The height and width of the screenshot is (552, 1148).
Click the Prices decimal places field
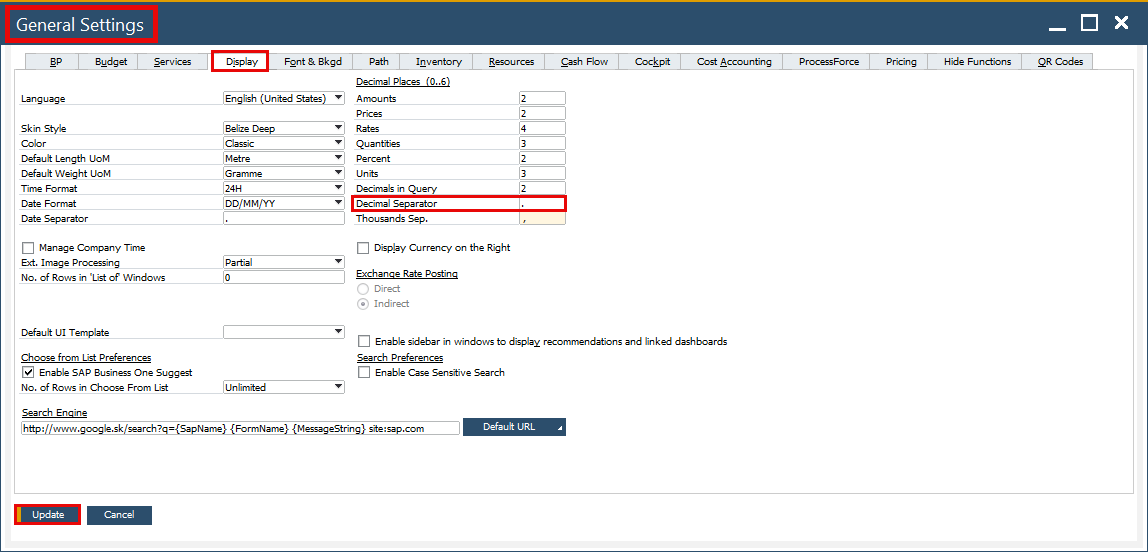(x=542, y=113)
